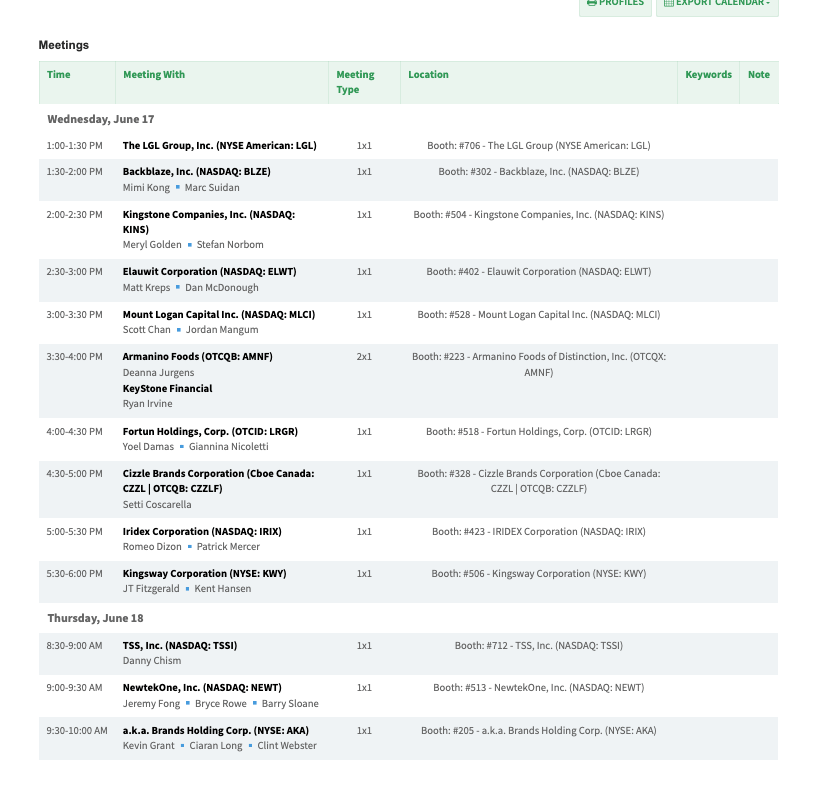Image resolution: width=835 pixels, height=787 pixels.
Task: Open TSS, Inc. (NASDAQ: TSSI) entry
Action: (180, 645)
